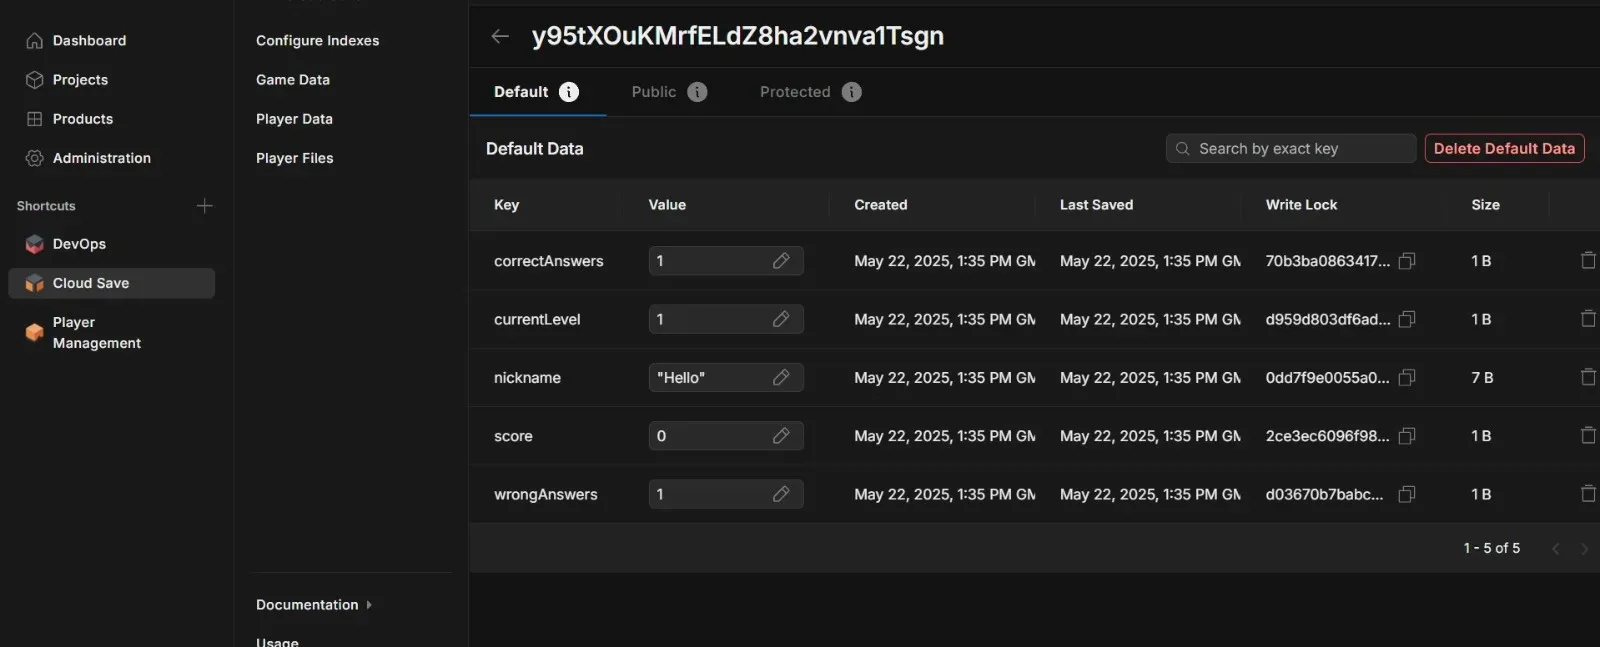
Task: Delete the correctAnswers row with trash icon
Action: [x=1588, y=261]
